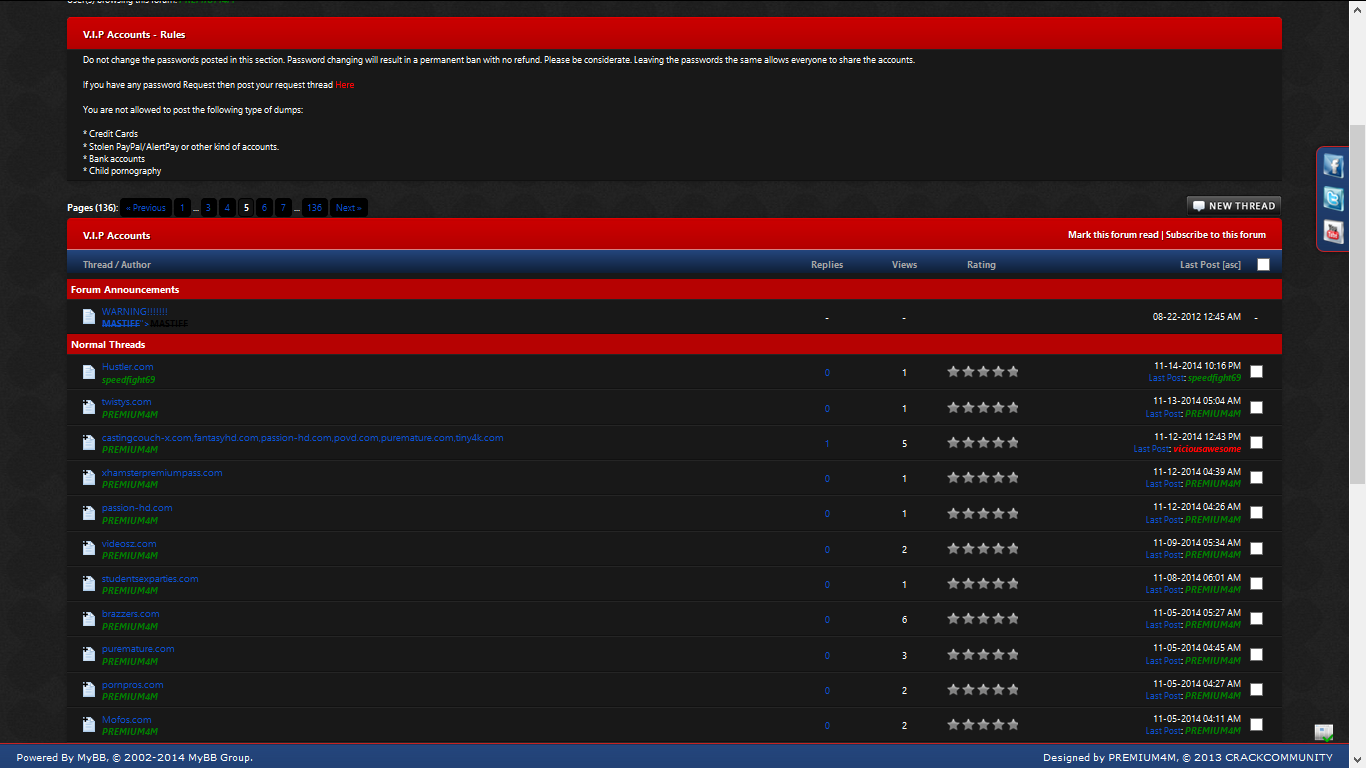Image resolution: width=1366 pixels, height=768 pixels.
Task: Toggle the [asc] sort order link
Action: (x=1232, y=265)
